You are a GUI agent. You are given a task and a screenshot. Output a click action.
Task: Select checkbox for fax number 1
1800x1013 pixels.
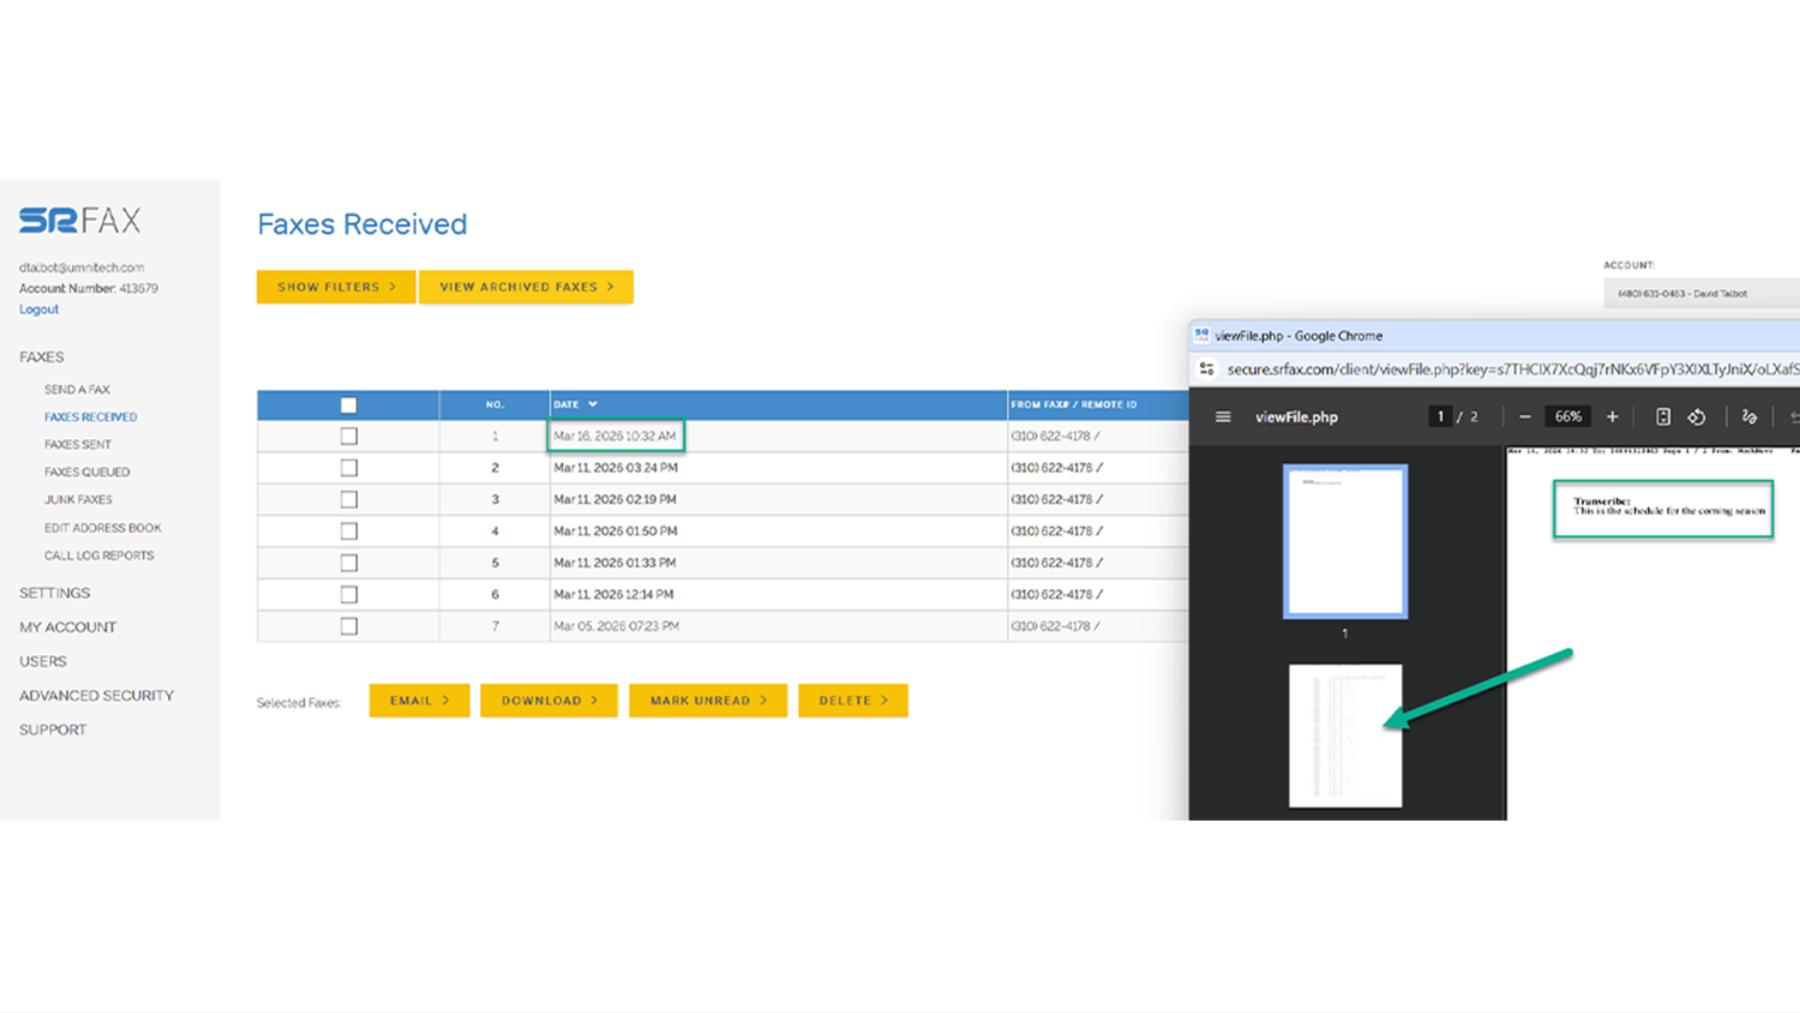(x=348, y=436)
